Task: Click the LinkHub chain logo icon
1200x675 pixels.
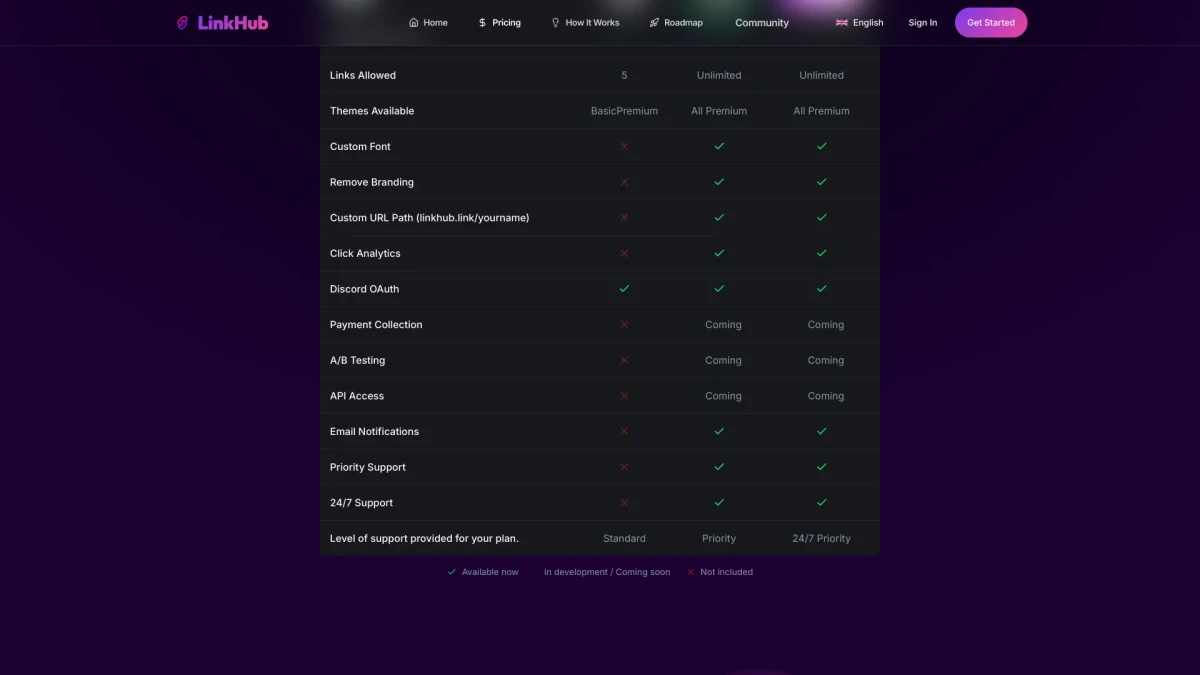Action: coord(182,23)
